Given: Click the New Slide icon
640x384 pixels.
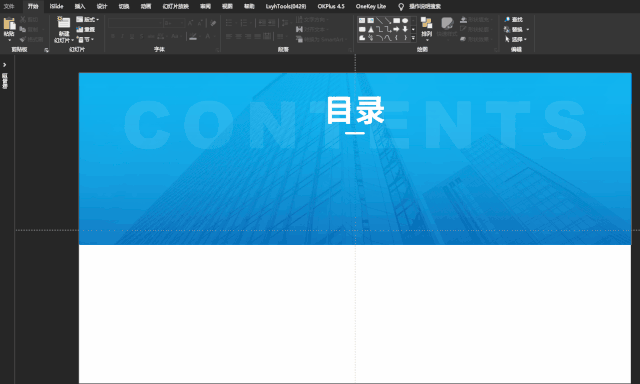Looking at the screenshot, I should click(x=64, y=23).
